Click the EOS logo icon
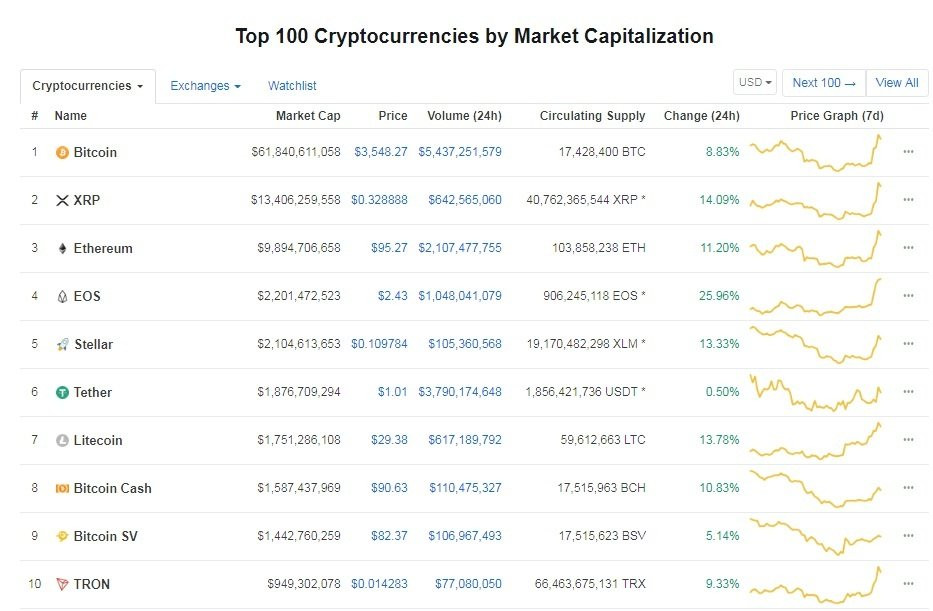The height and width of the screenshot is (611, 933). 62,297
